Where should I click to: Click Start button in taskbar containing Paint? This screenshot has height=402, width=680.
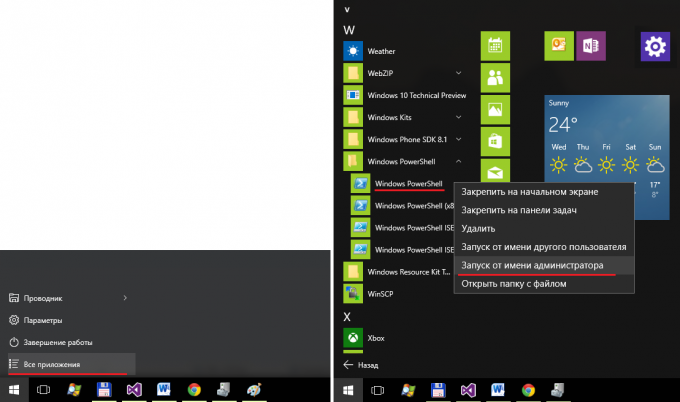pos(14,390)
